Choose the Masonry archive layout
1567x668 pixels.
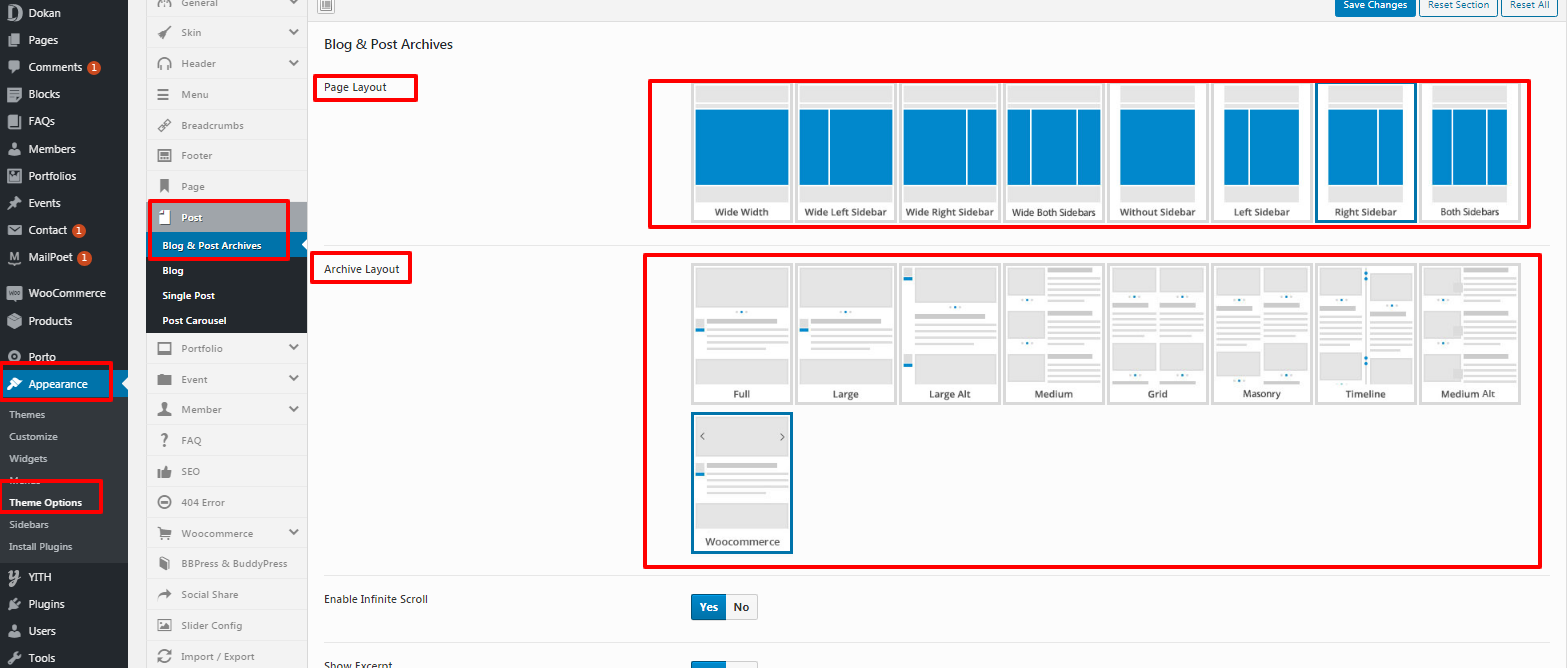click(1261, 334)
